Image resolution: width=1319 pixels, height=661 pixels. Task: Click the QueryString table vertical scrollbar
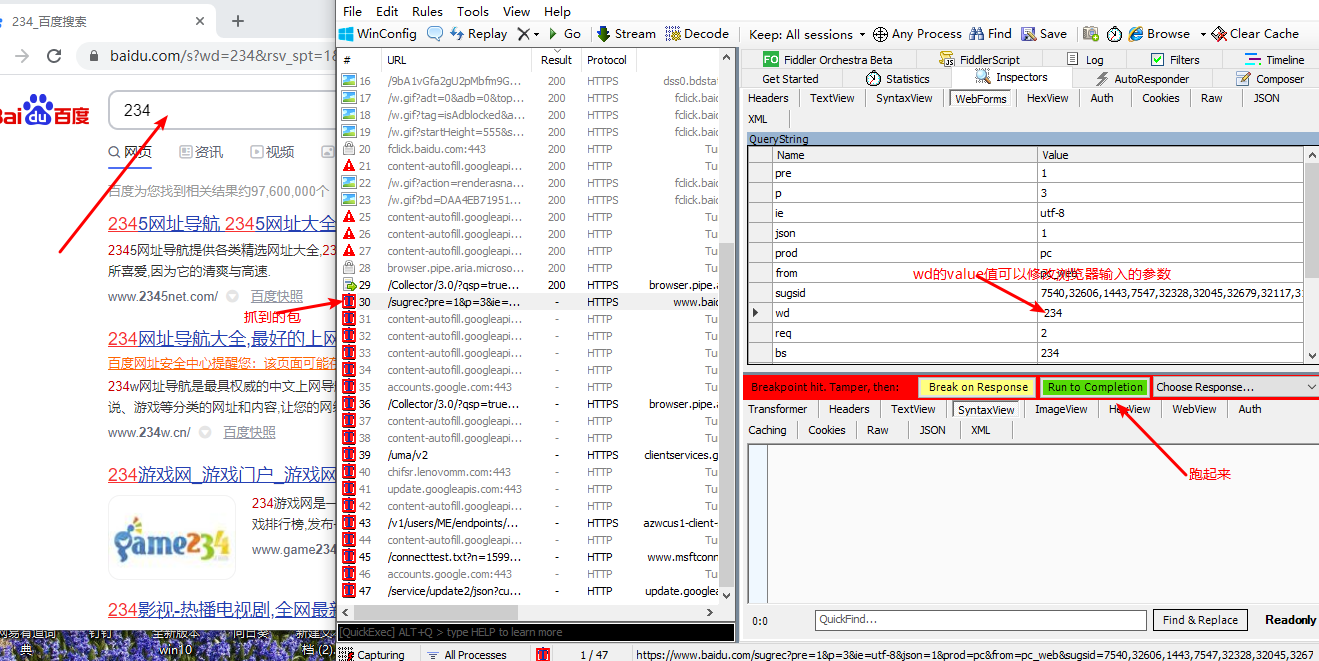tap(1311, 254)
